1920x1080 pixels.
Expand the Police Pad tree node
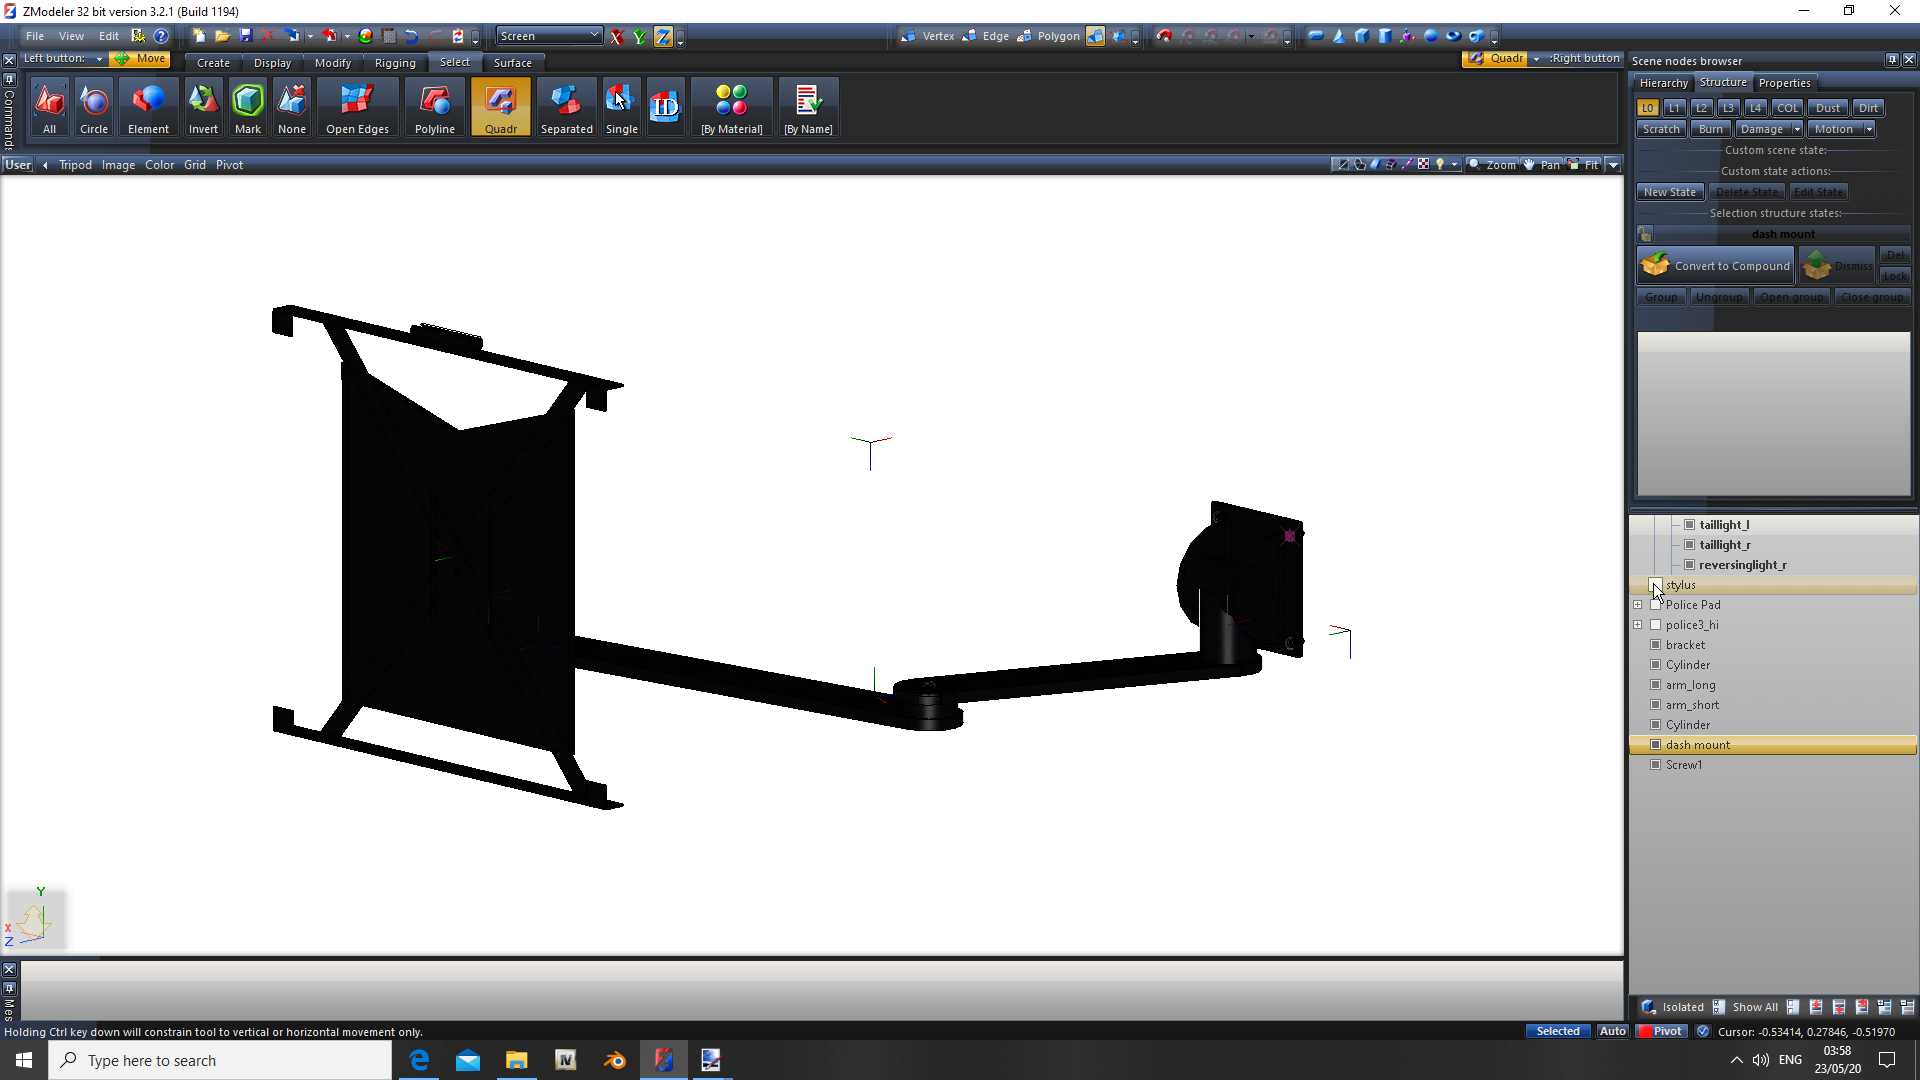1638,605
